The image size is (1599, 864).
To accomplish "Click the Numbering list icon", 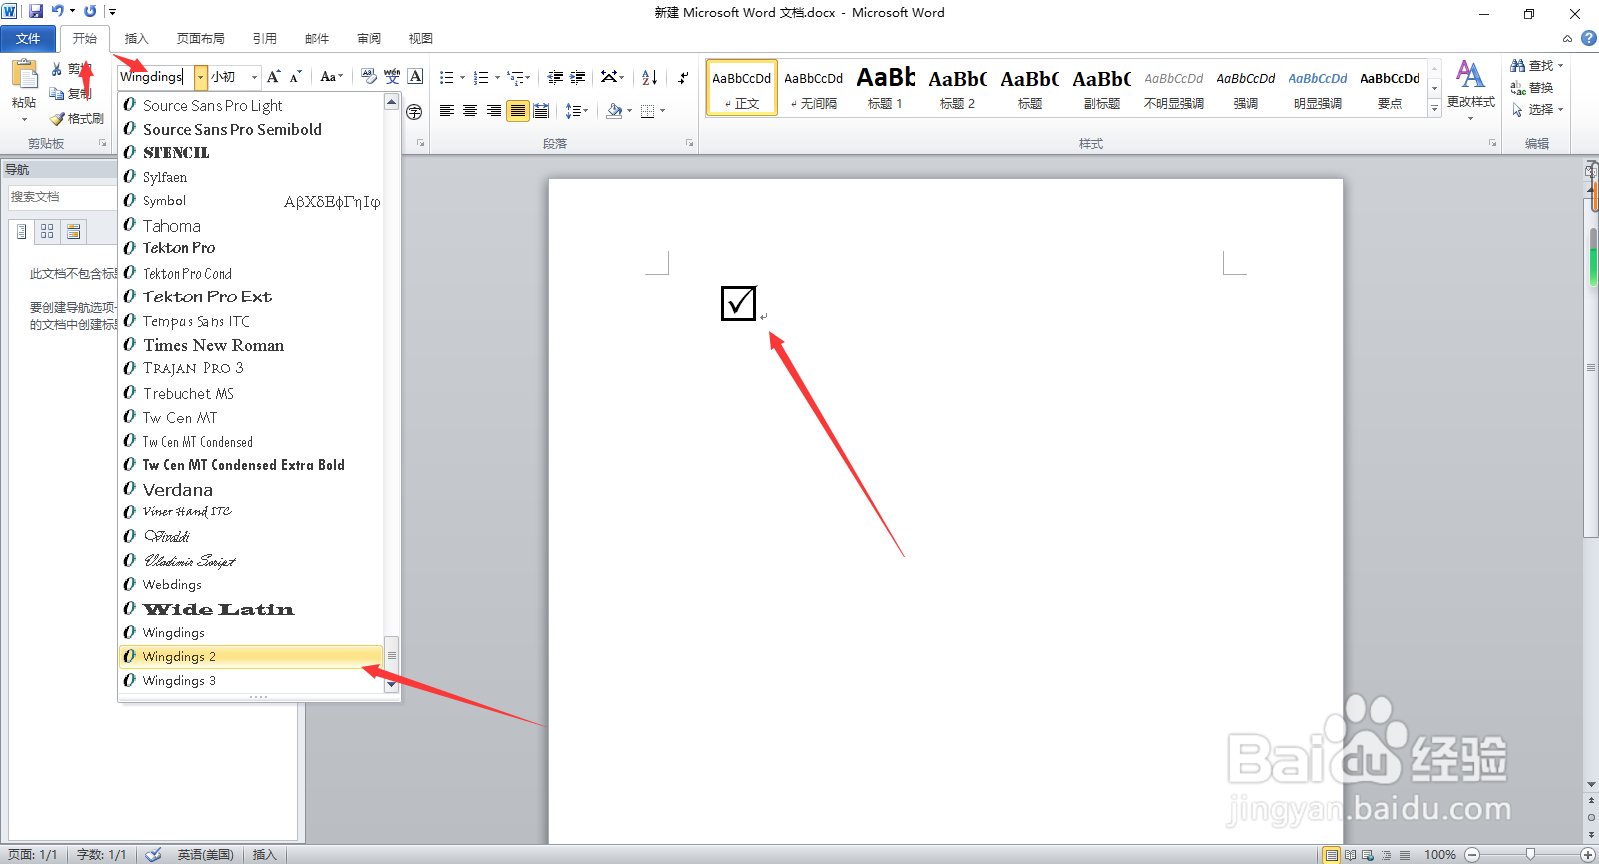I will [481, 77].
